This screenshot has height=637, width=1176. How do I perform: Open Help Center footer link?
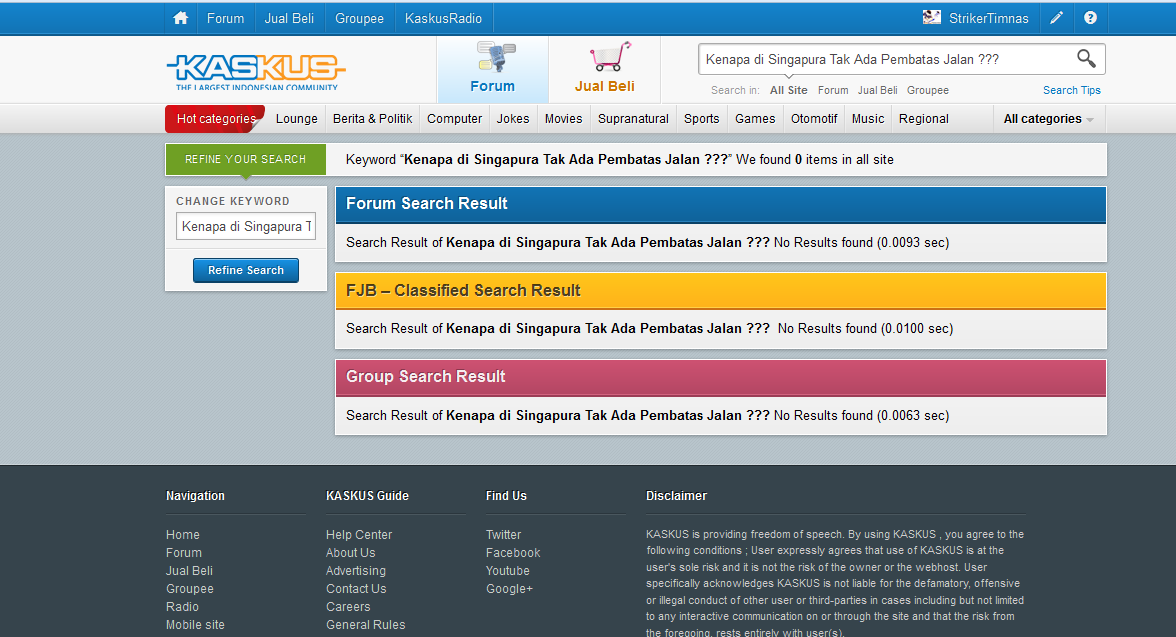click(359, 534)
